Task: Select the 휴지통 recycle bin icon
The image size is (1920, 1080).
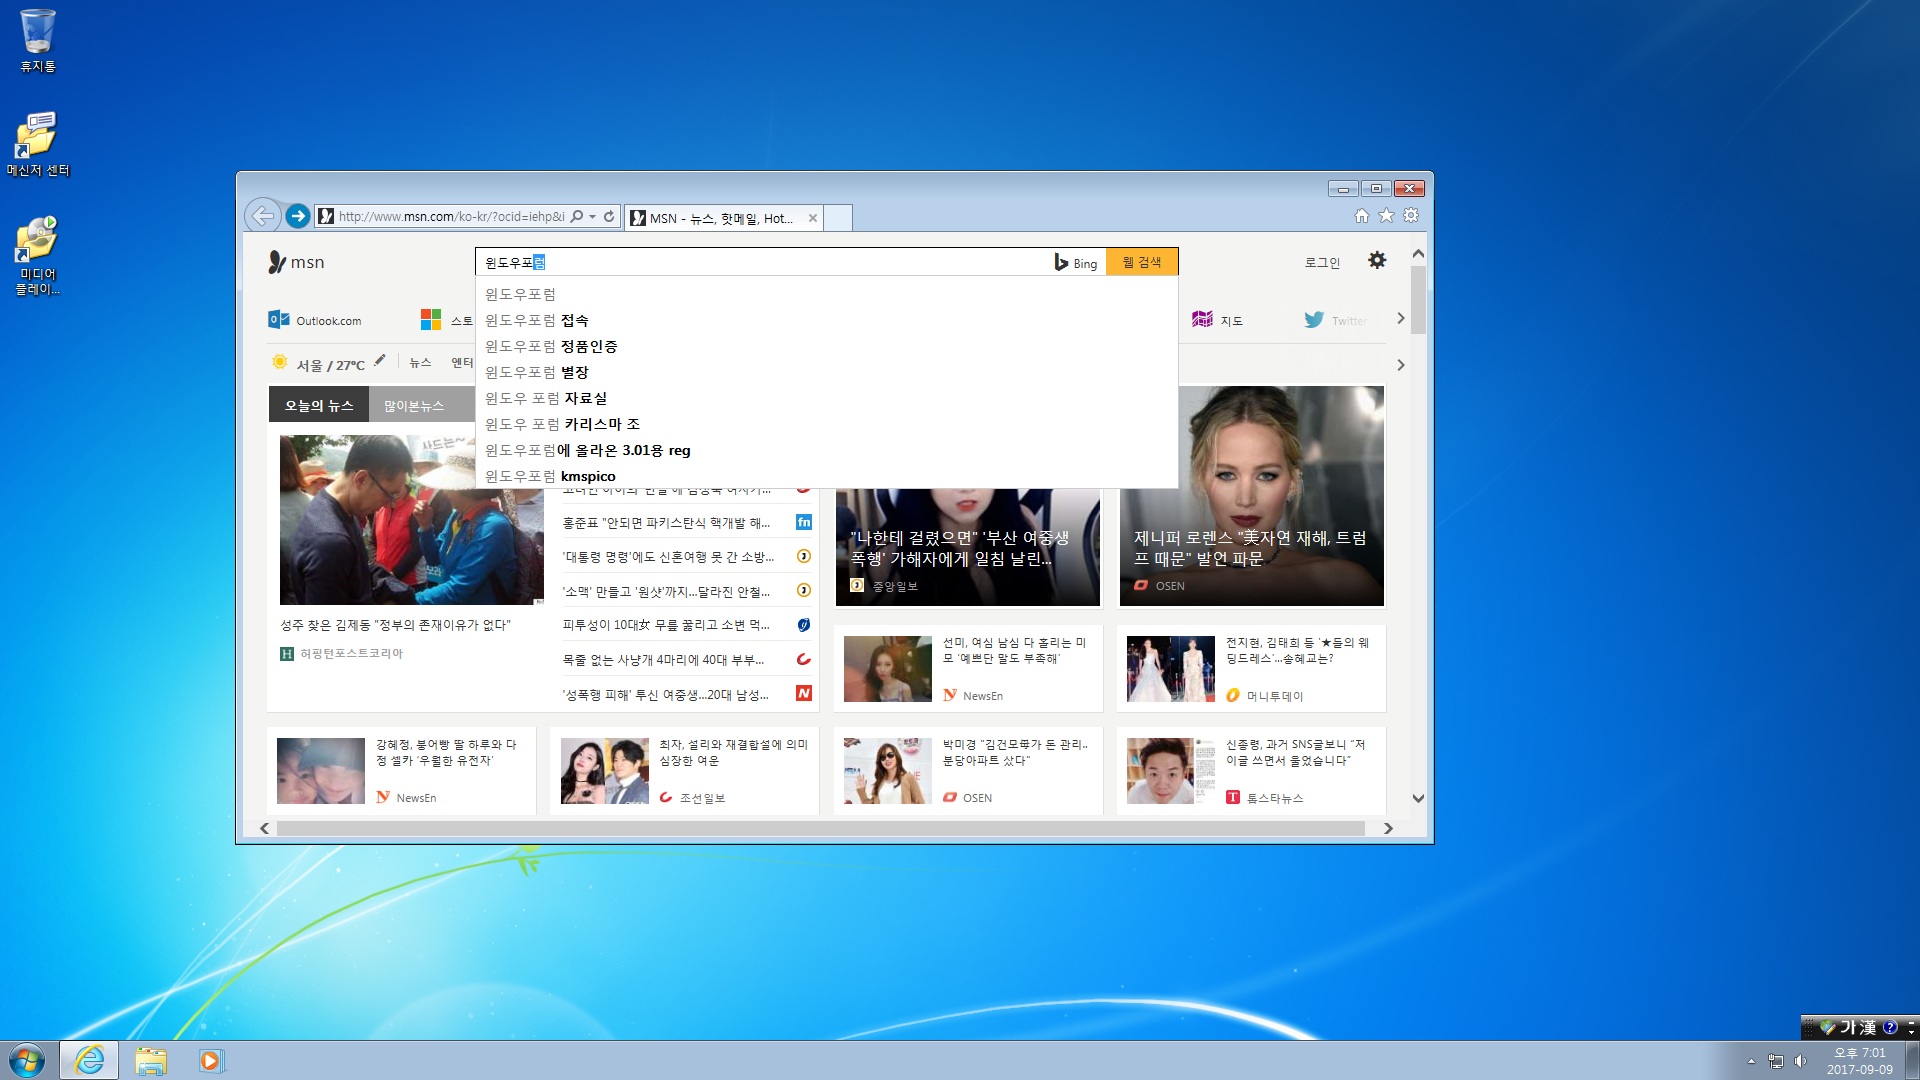Action: 37,40
